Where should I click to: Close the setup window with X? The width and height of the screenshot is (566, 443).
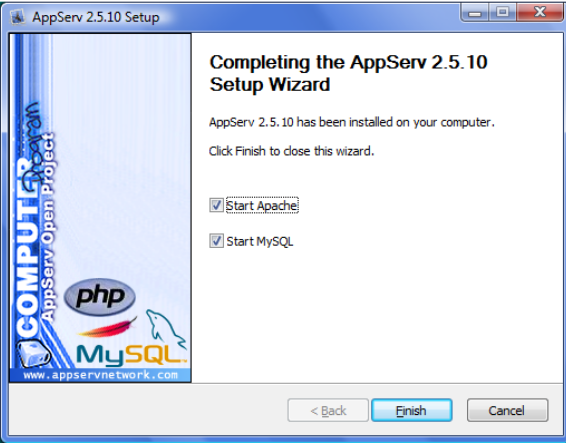(x=539, y=13)
